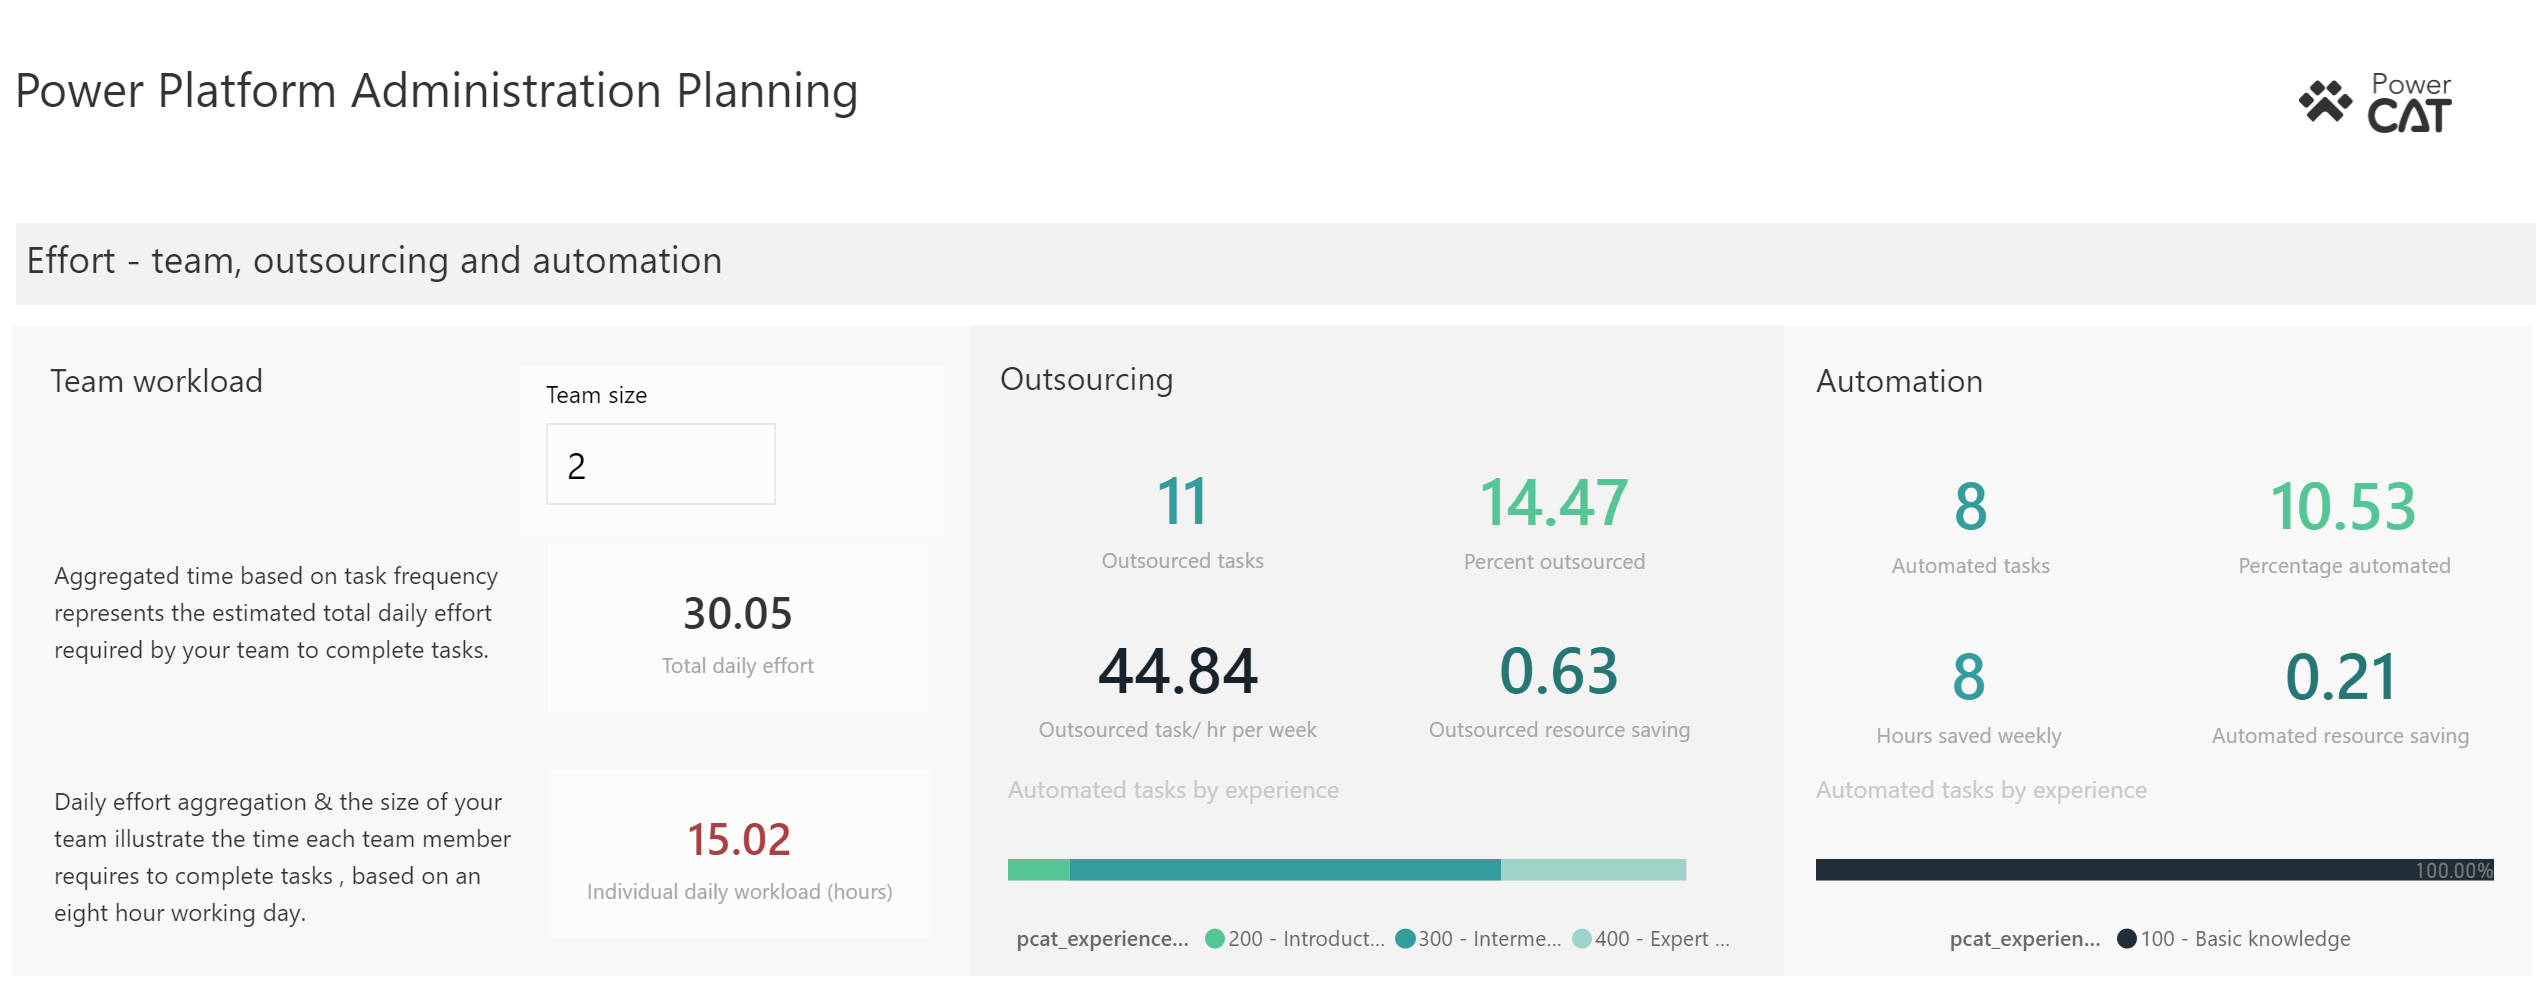Screen dimensions: 2542x992
Task: Click the 11 Outsourced tasks KPI
Action: click(1182, 503)
